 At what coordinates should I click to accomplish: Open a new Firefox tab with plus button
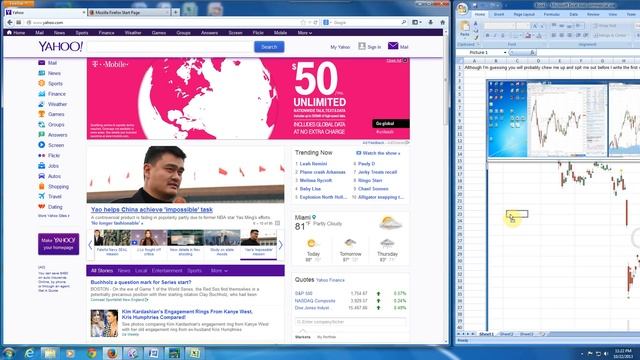pyautogui.click(x=176, y=13)
